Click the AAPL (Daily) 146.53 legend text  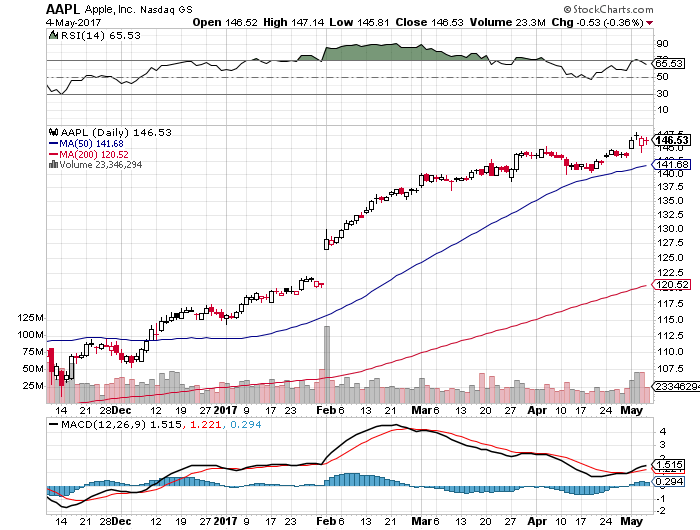tap(116, 133)
